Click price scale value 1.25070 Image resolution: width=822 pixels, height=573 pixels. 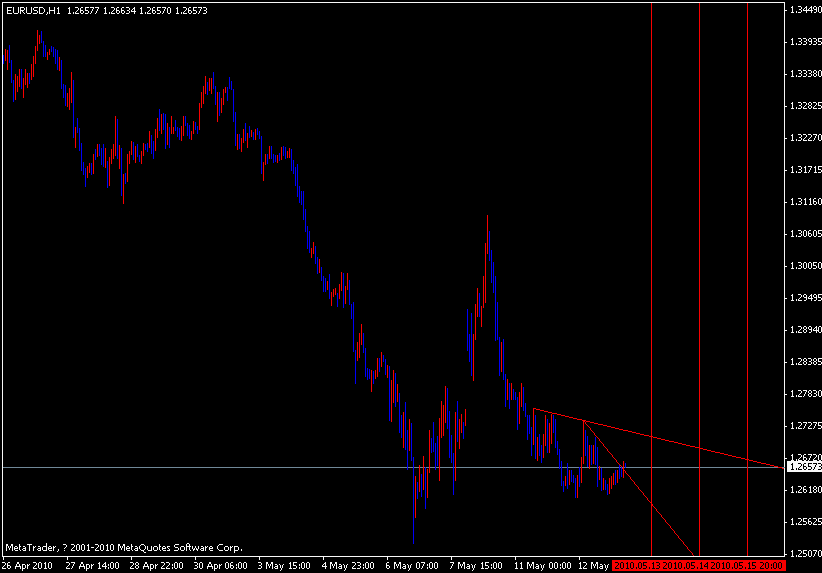805,553
